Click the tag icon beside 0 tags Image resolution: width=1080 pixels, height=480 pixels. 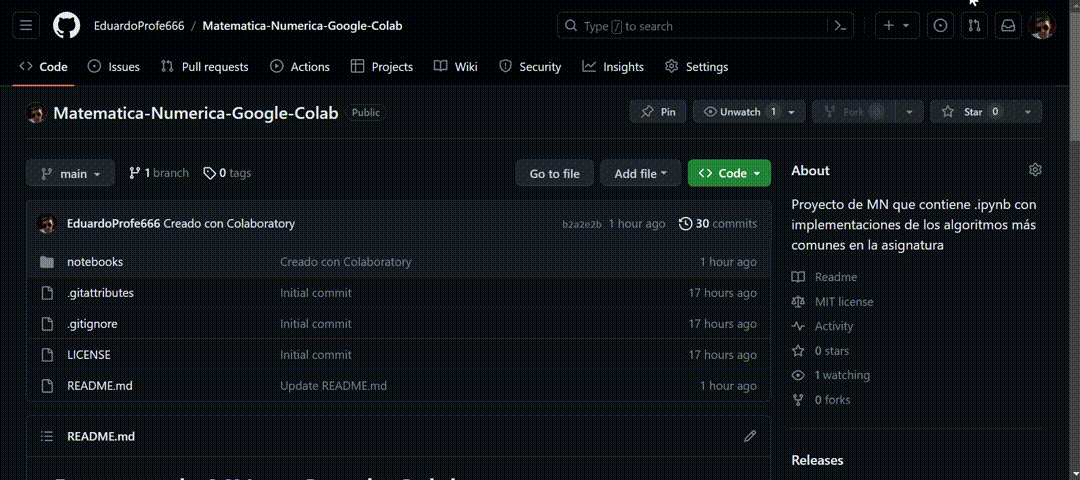click(x=209, y=173)
